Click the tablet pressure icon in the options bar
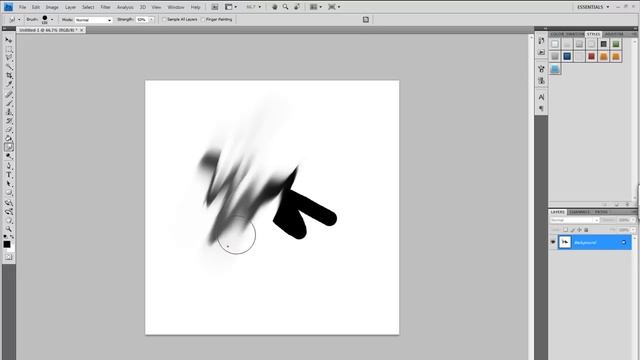Image resolution: width=640 pixels, height=360 pixels. (x=366, y=20)
